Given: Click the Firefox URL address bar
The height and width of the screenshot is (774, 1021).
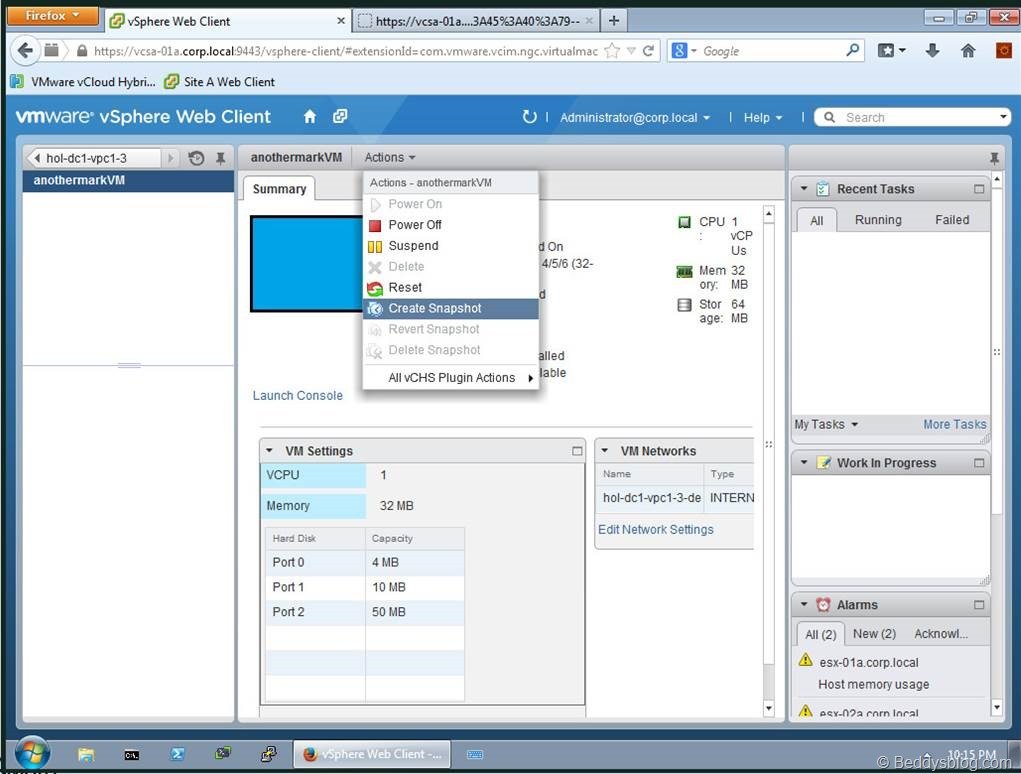Looking at the screenshot, I should tap(345, 51).
